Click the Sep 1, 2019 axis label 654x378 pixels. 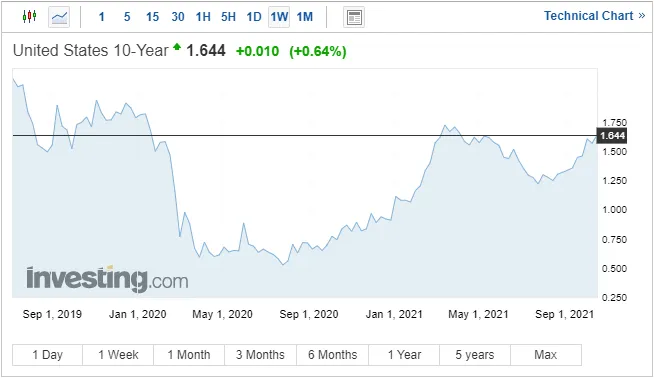point(52,314)
